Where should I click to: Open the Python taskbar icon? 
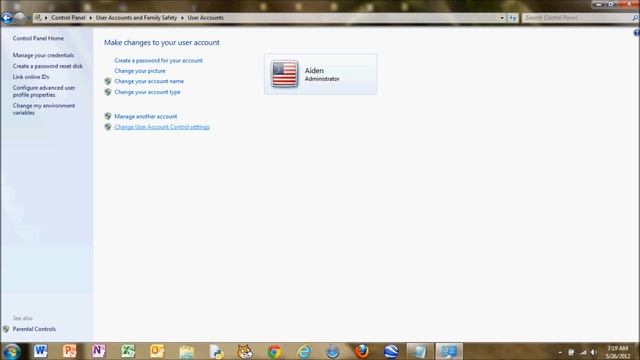tap(216, 351)
